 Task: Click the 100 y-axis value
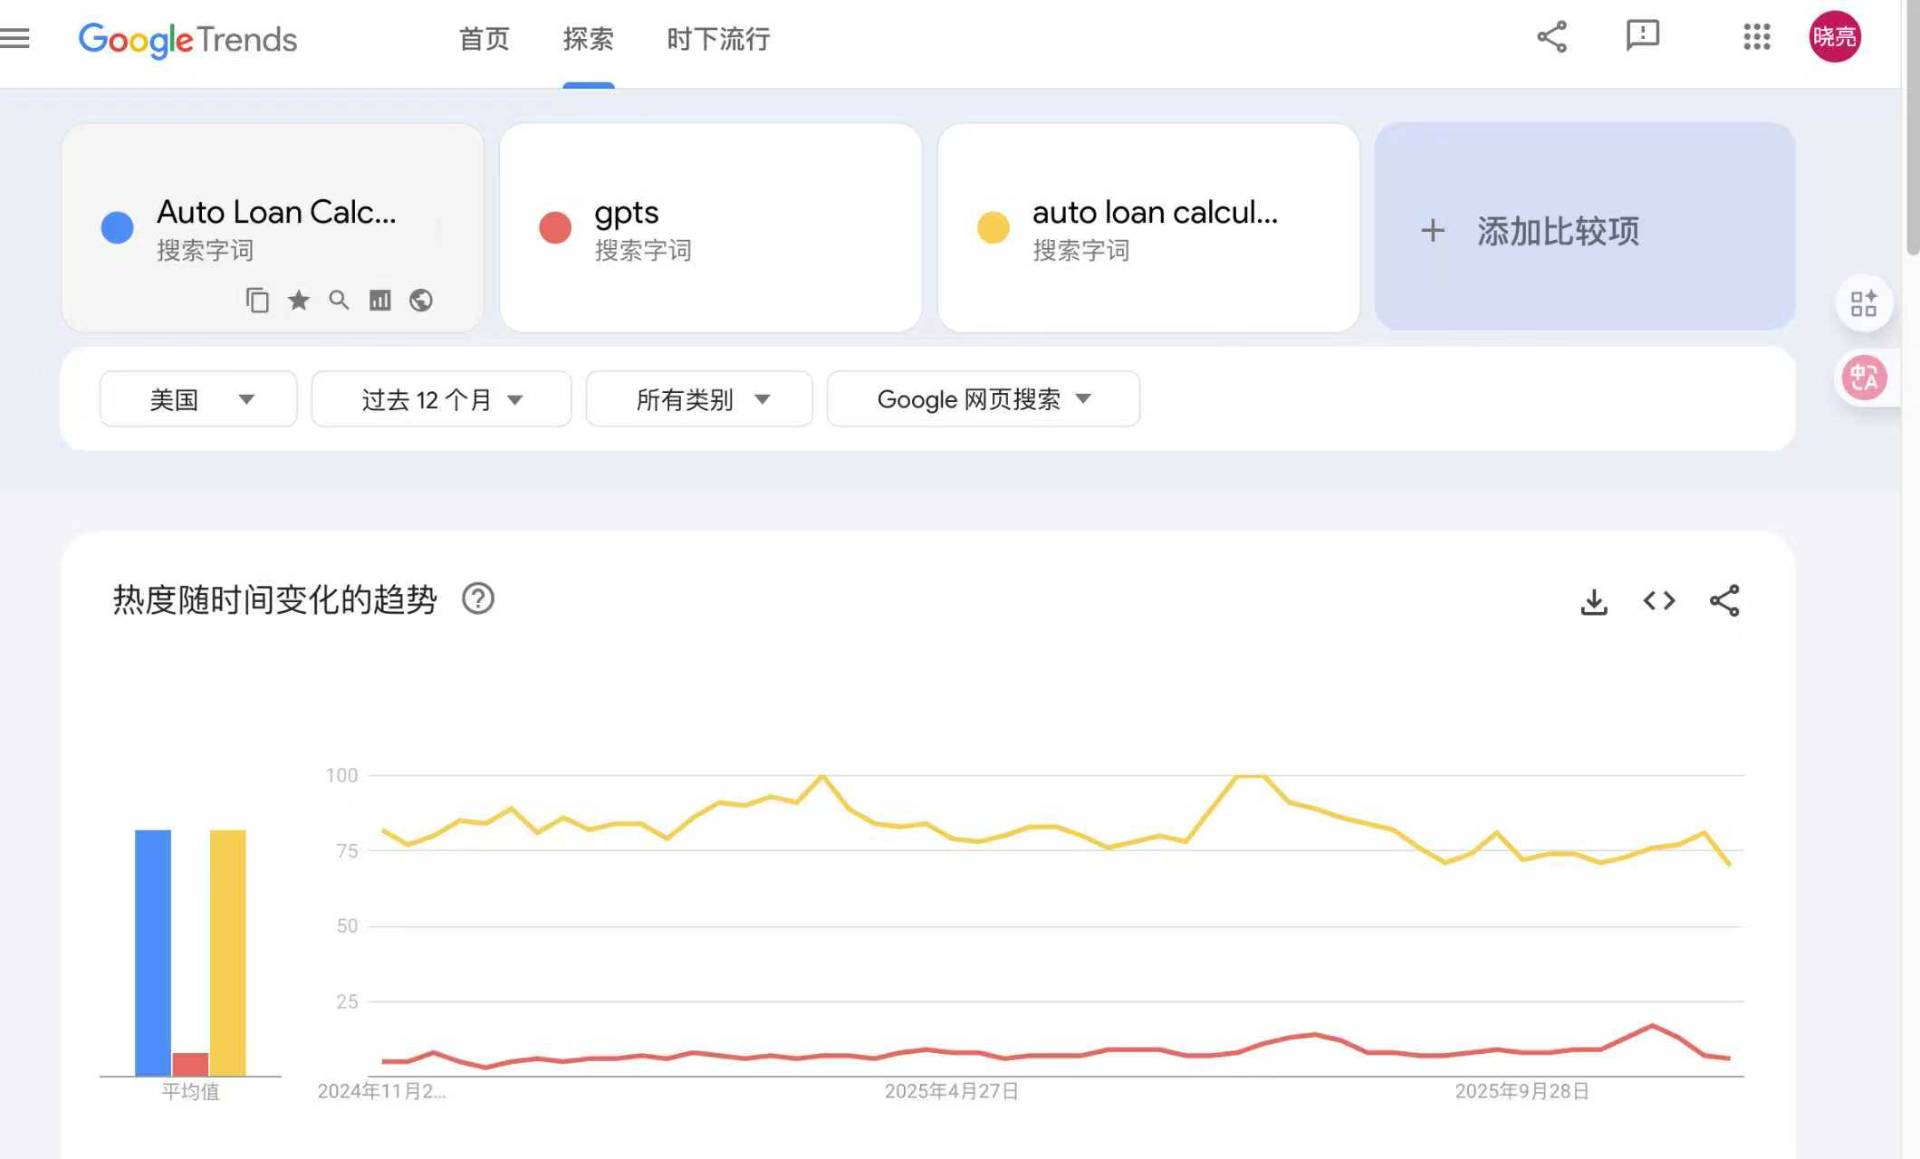341,775
